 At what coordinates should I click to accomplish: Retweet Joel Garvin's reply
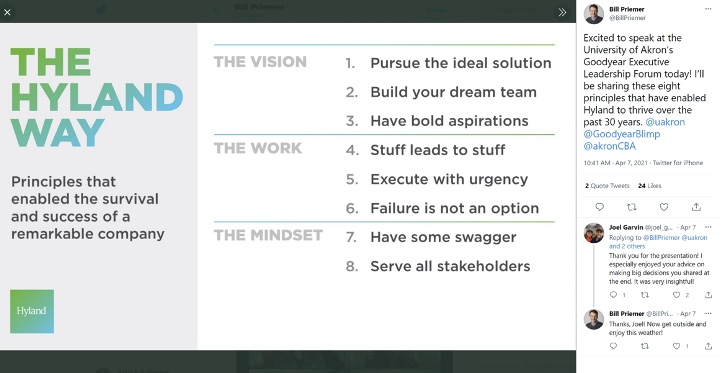click(x=645, y=295)
